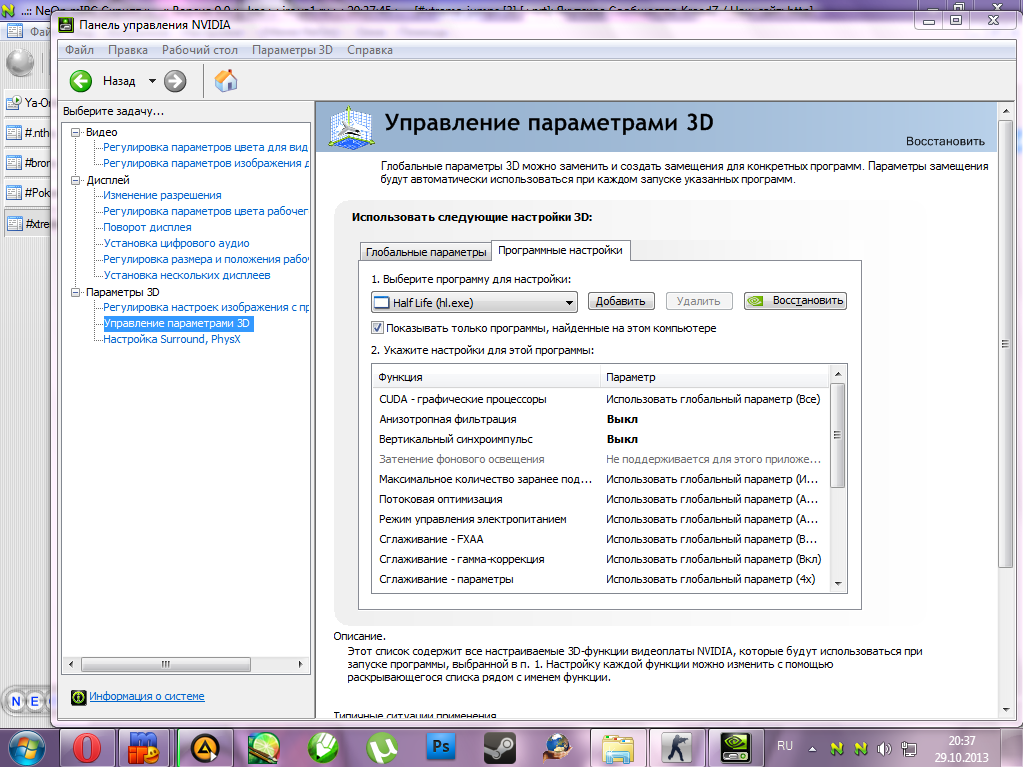Select Управление параметрами 3D in the tree
Screen dimensions: 1023x767
point(177,323)
